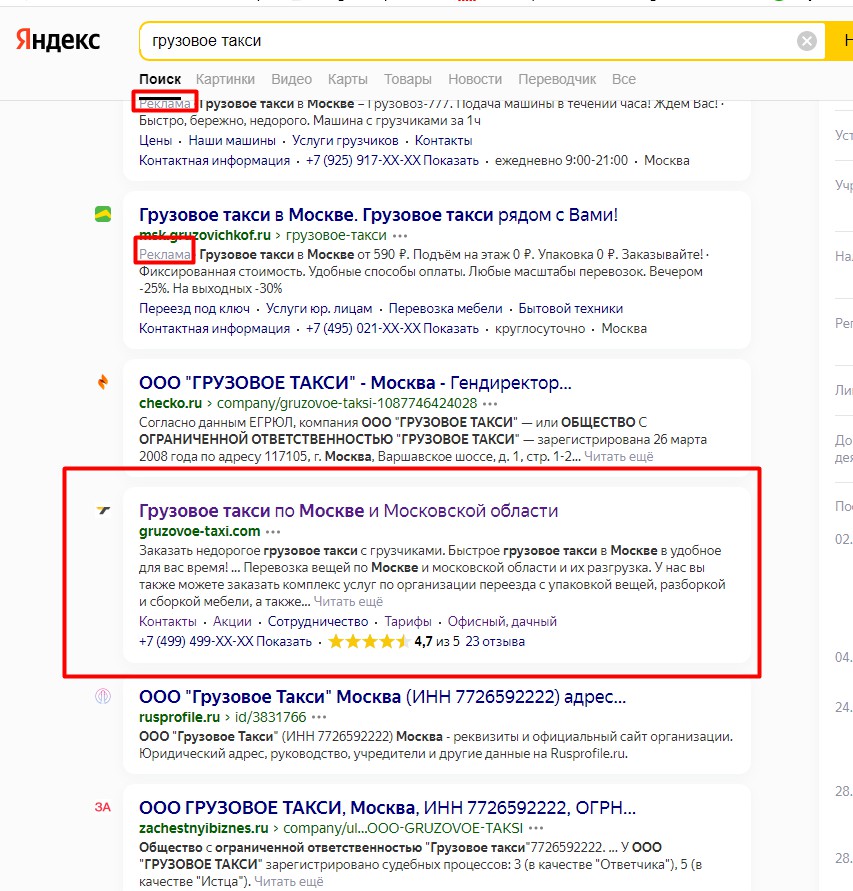853x891 pixels.
Task: Expand 'Читать ещё' in zachestnyibiznes snippet
Action: [289, 881]
